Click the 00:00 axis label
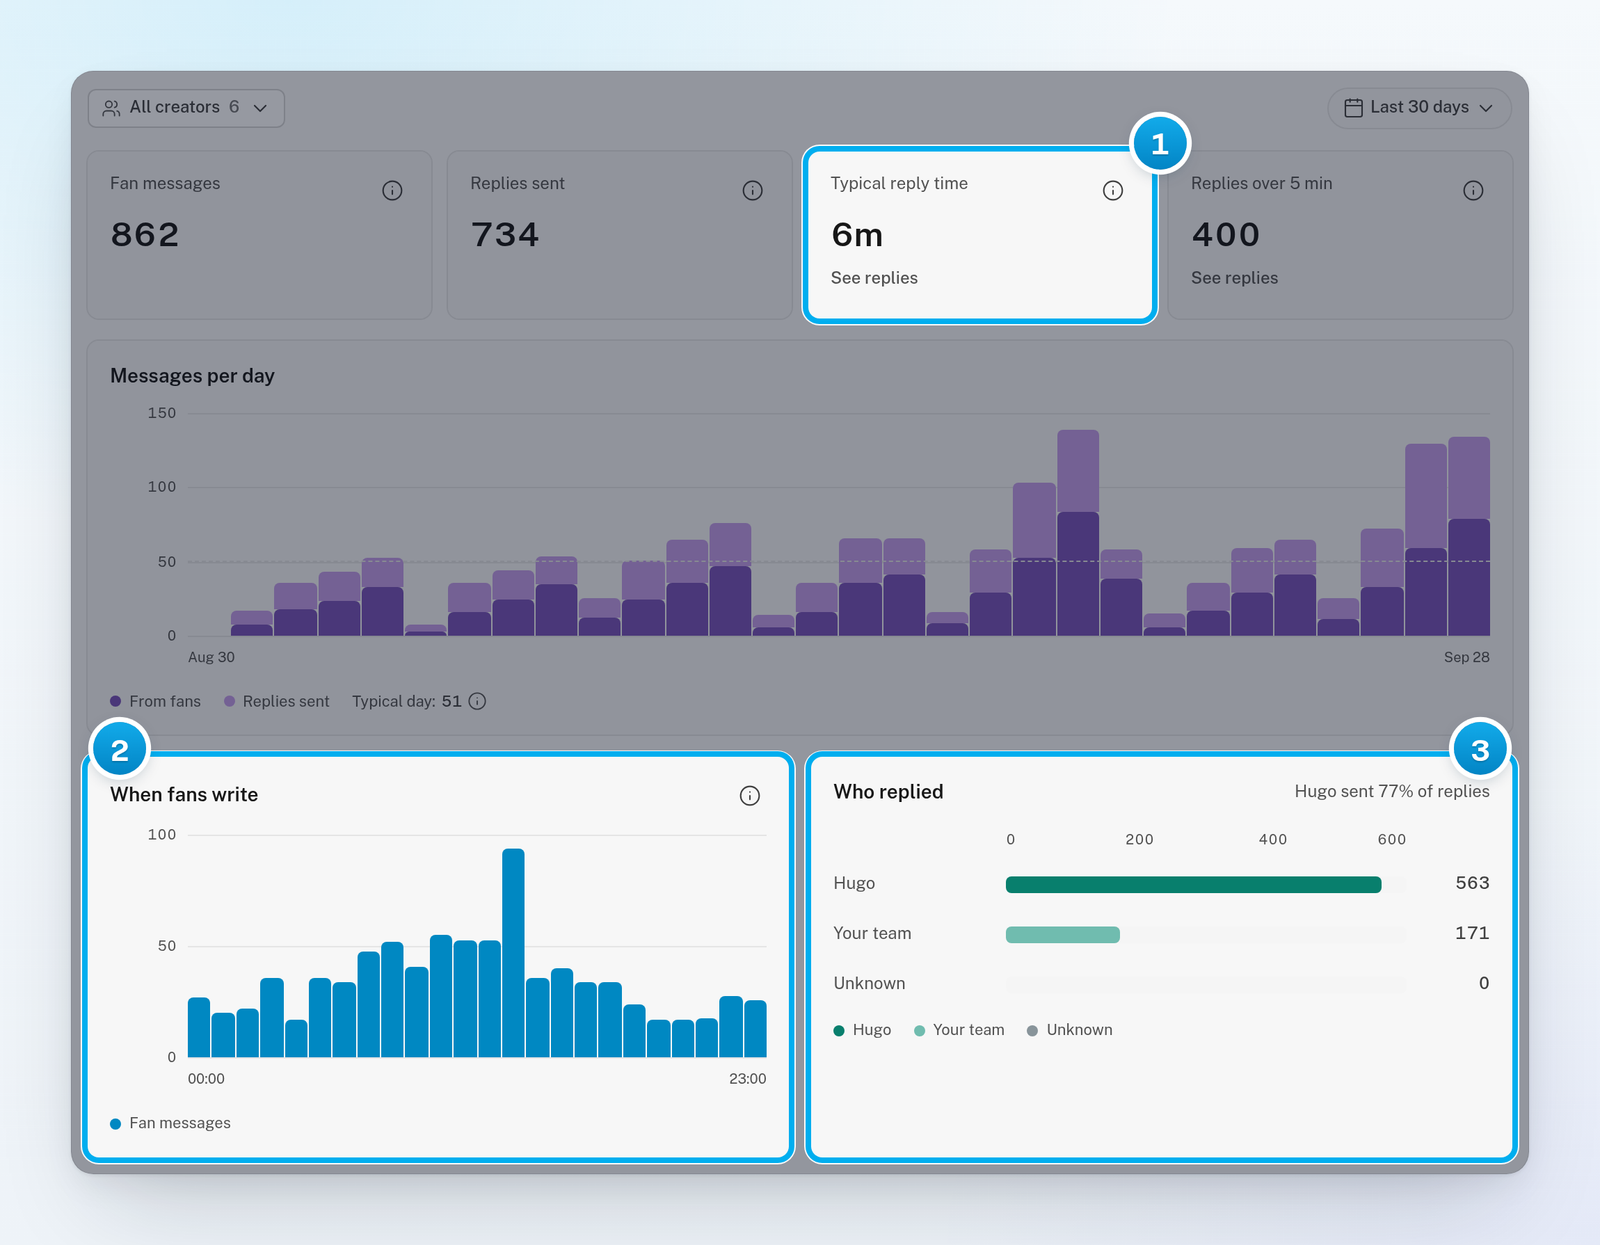Screen dimensions: 1600x1245 click(x=206, y=1079)
